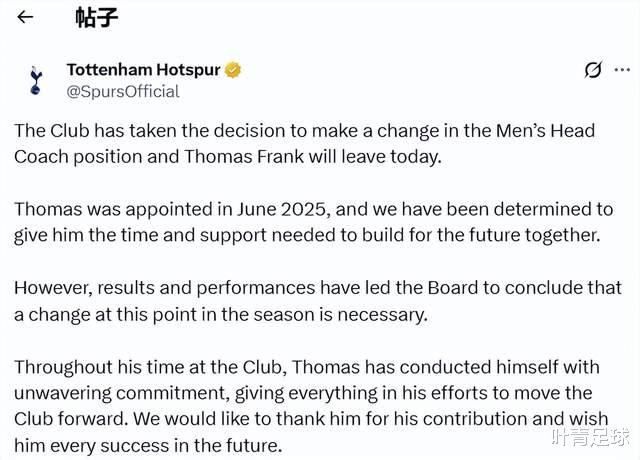Open the Tottenham Hotspur display name link
This screenshot has width=640, height=460.
142,70
